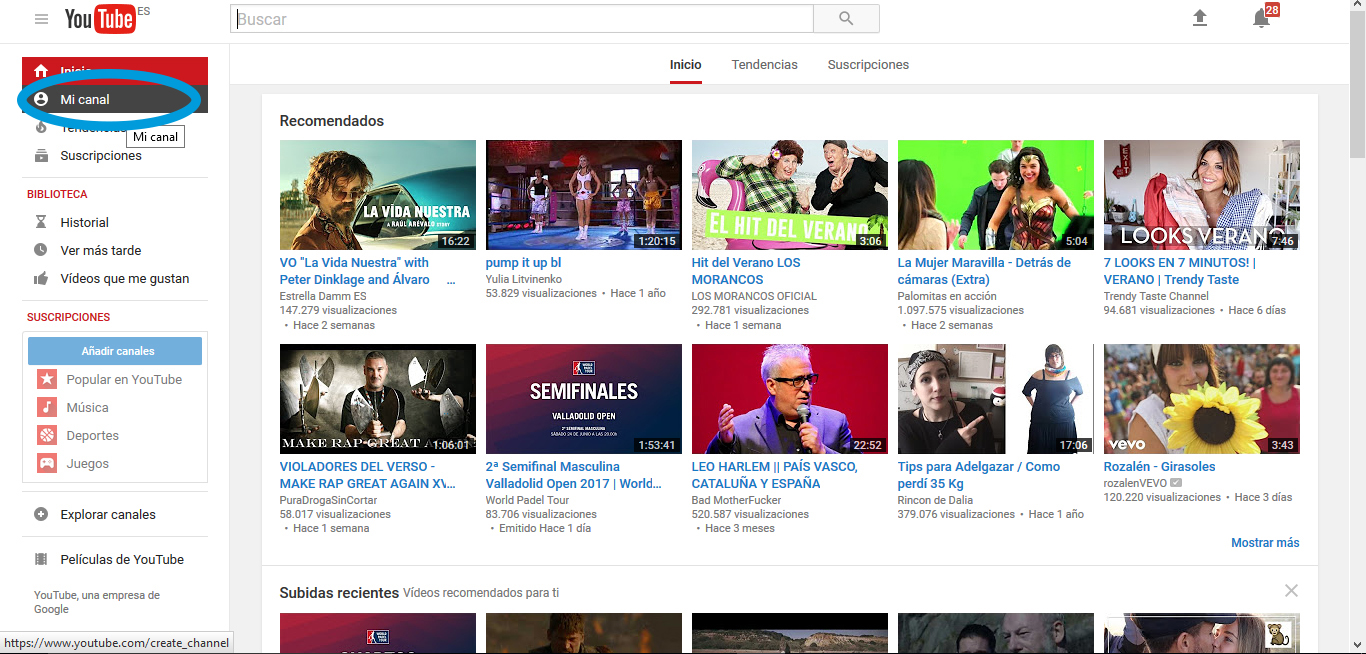The height and width of the screenshot is (654, 1366).
Task: Open the La Vida Nuestra video thumbnail
Action: (378, 195)
